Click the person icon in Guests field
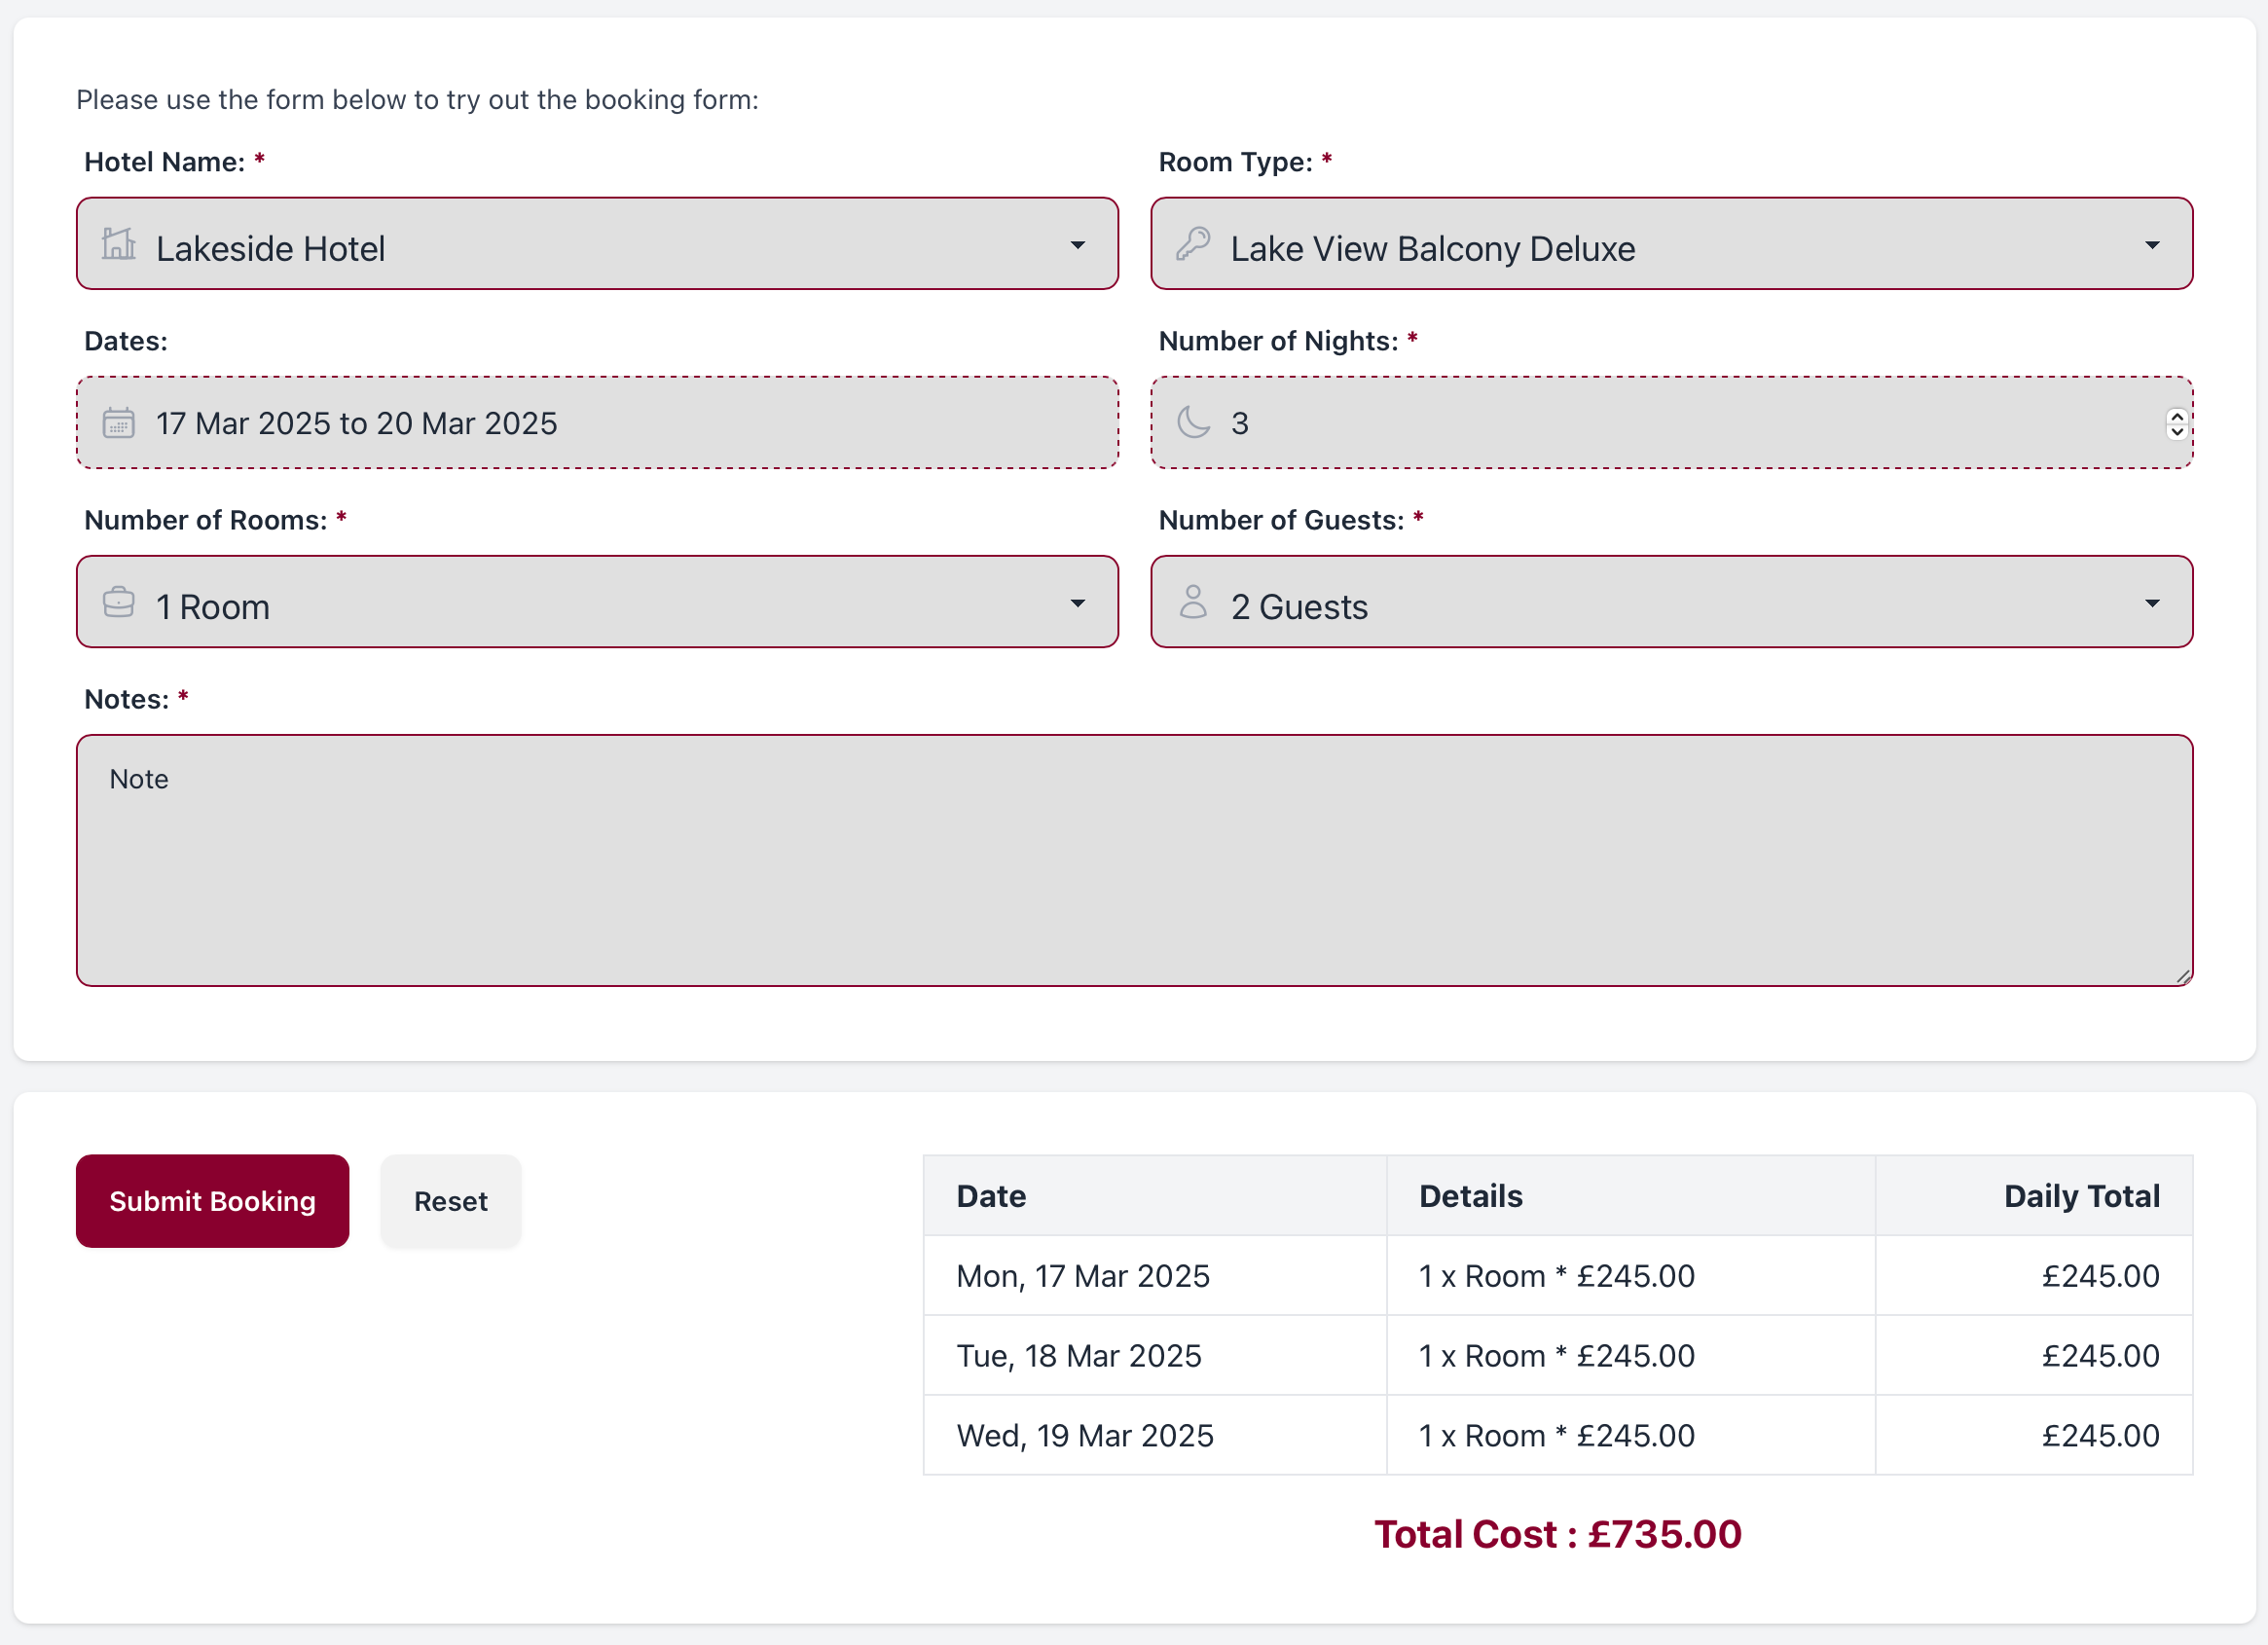Image resolution: width=2268 pixels, height=1645 pixels. 1192,603
